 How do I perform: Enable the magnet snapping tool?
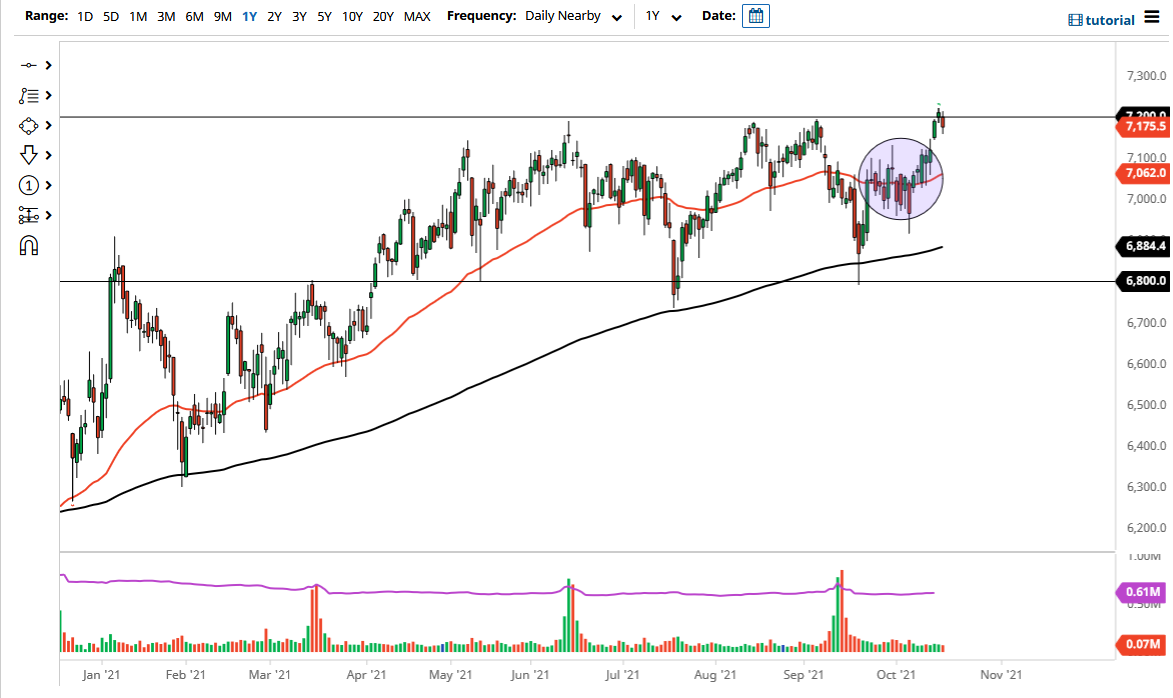30,245
